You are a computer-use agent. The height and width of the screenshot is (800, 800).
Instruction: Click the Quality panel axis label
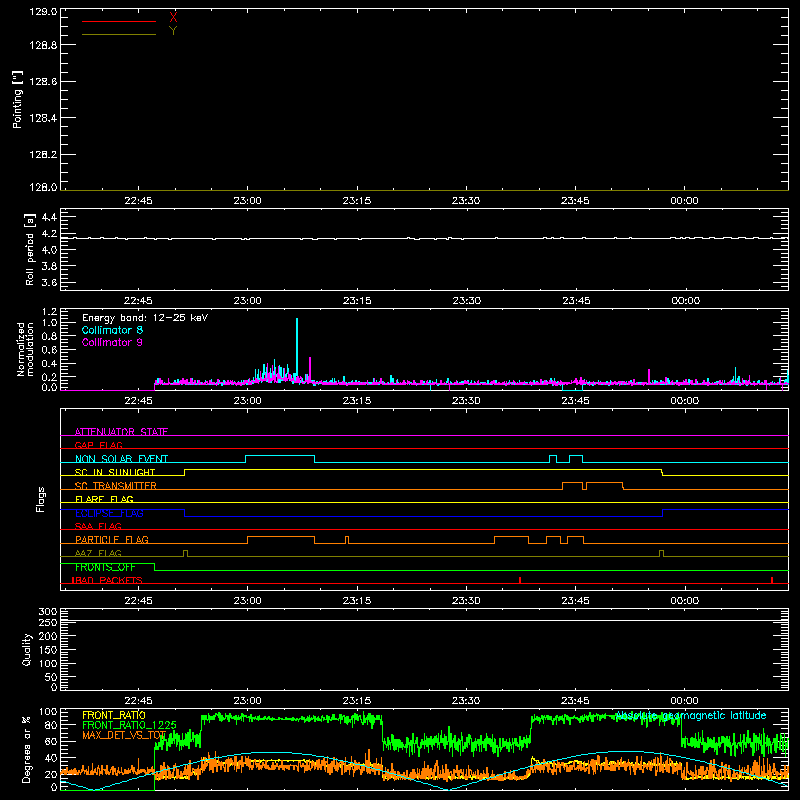coord(27,649)
